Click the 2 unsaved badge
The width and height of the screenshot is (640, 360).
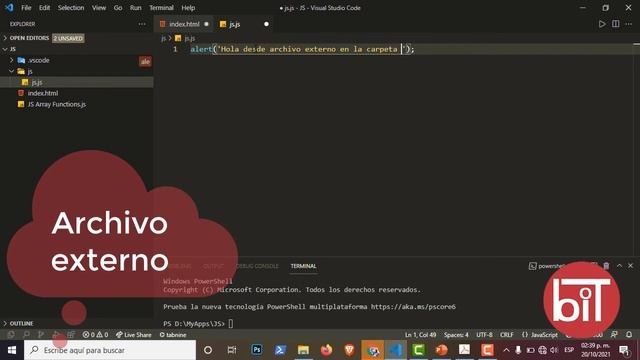coord(68,38)
